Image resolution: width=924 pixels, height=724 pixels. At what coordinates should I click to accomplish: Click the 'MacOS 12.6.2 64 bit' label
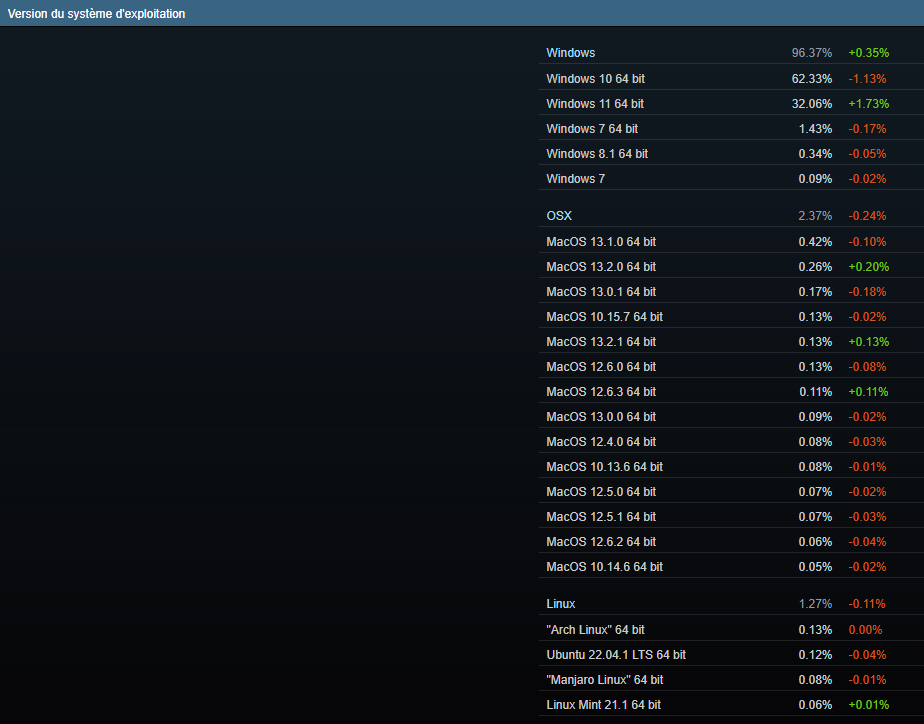click(600, 541)
